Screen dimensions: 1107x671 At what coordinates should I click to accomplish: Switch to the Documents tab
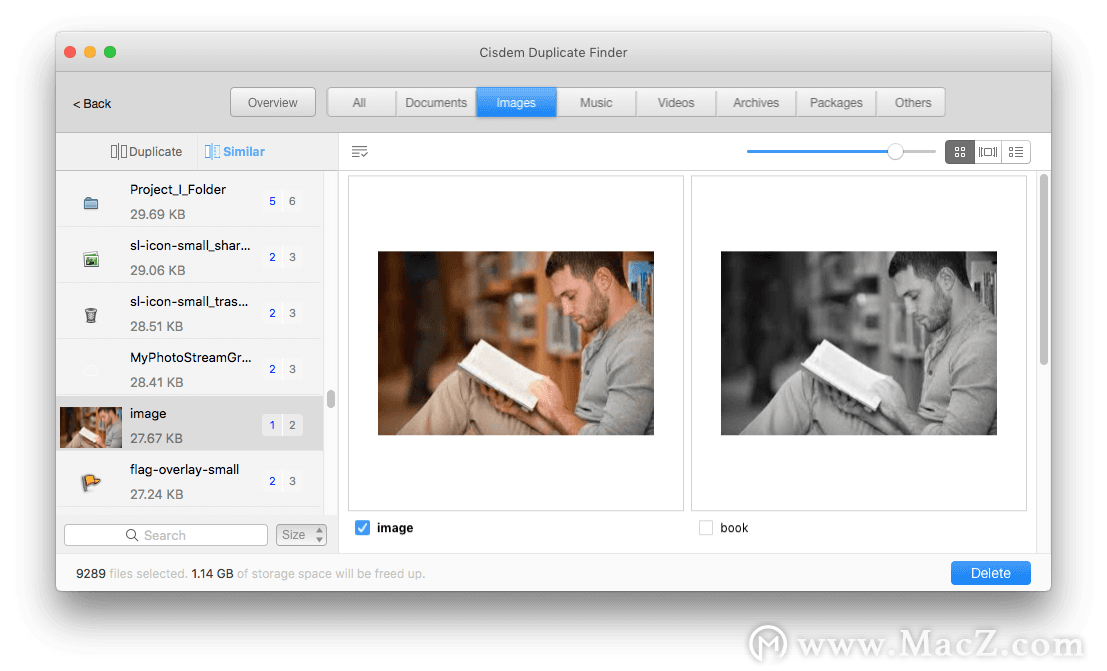(x=436, y=102)
